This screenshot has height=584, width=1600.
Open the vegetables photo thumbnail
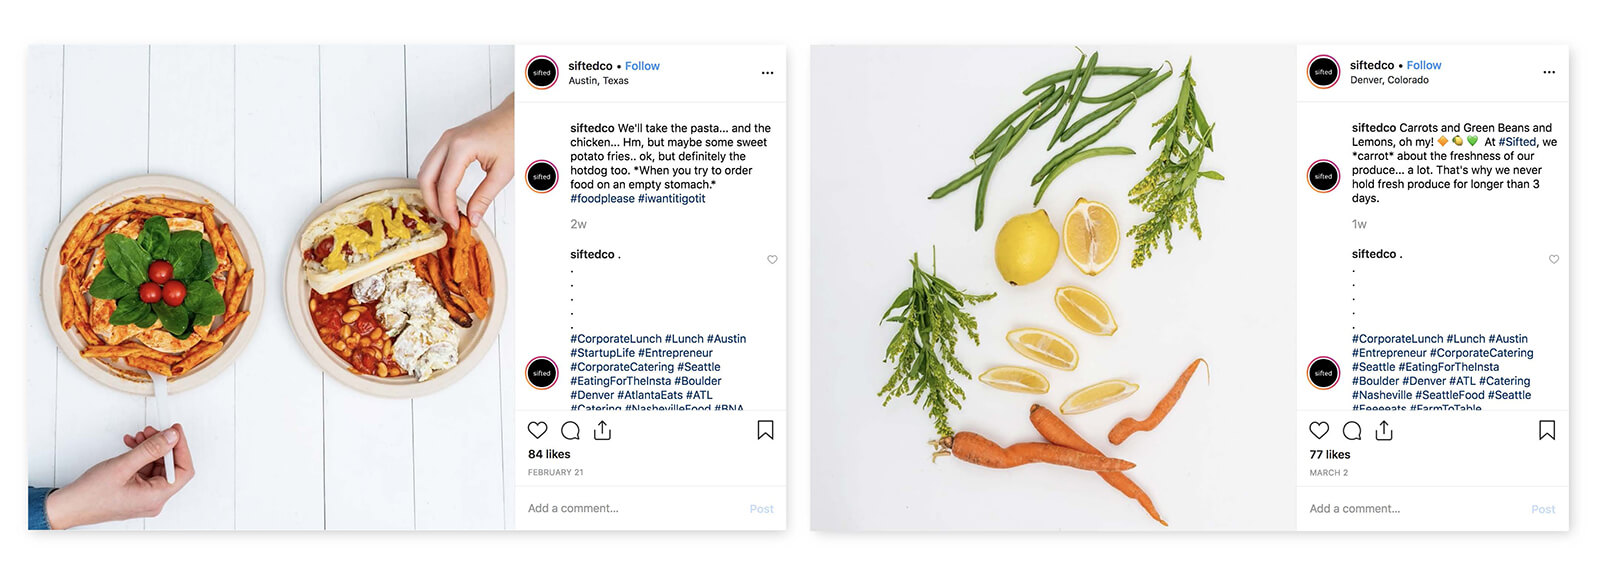pyautogui.click(x=1053, y=288)
